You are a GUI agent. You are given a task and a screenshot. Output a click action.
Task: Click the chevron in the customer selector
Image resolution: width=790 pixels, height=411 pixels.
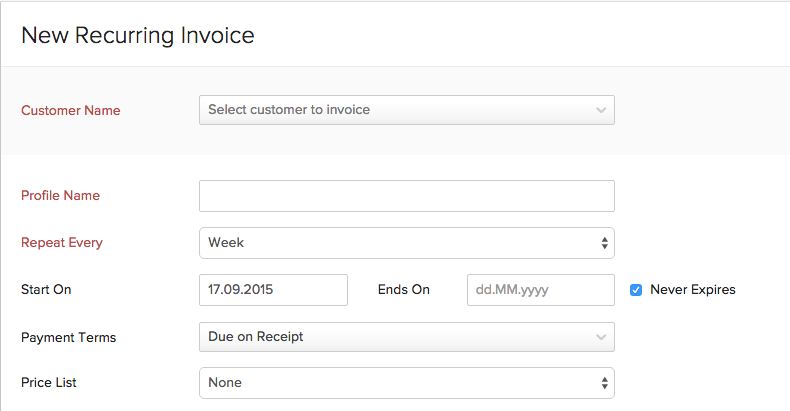click(x=600, y=110)
